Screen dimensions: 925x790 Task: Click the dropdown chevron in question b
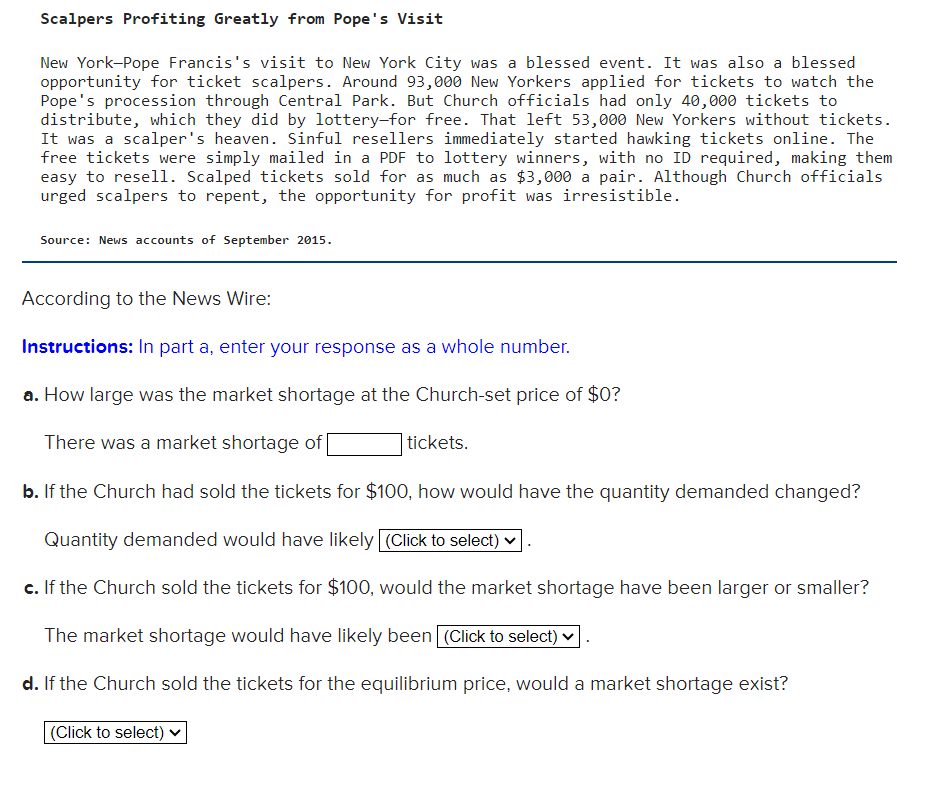pos(510,540)
